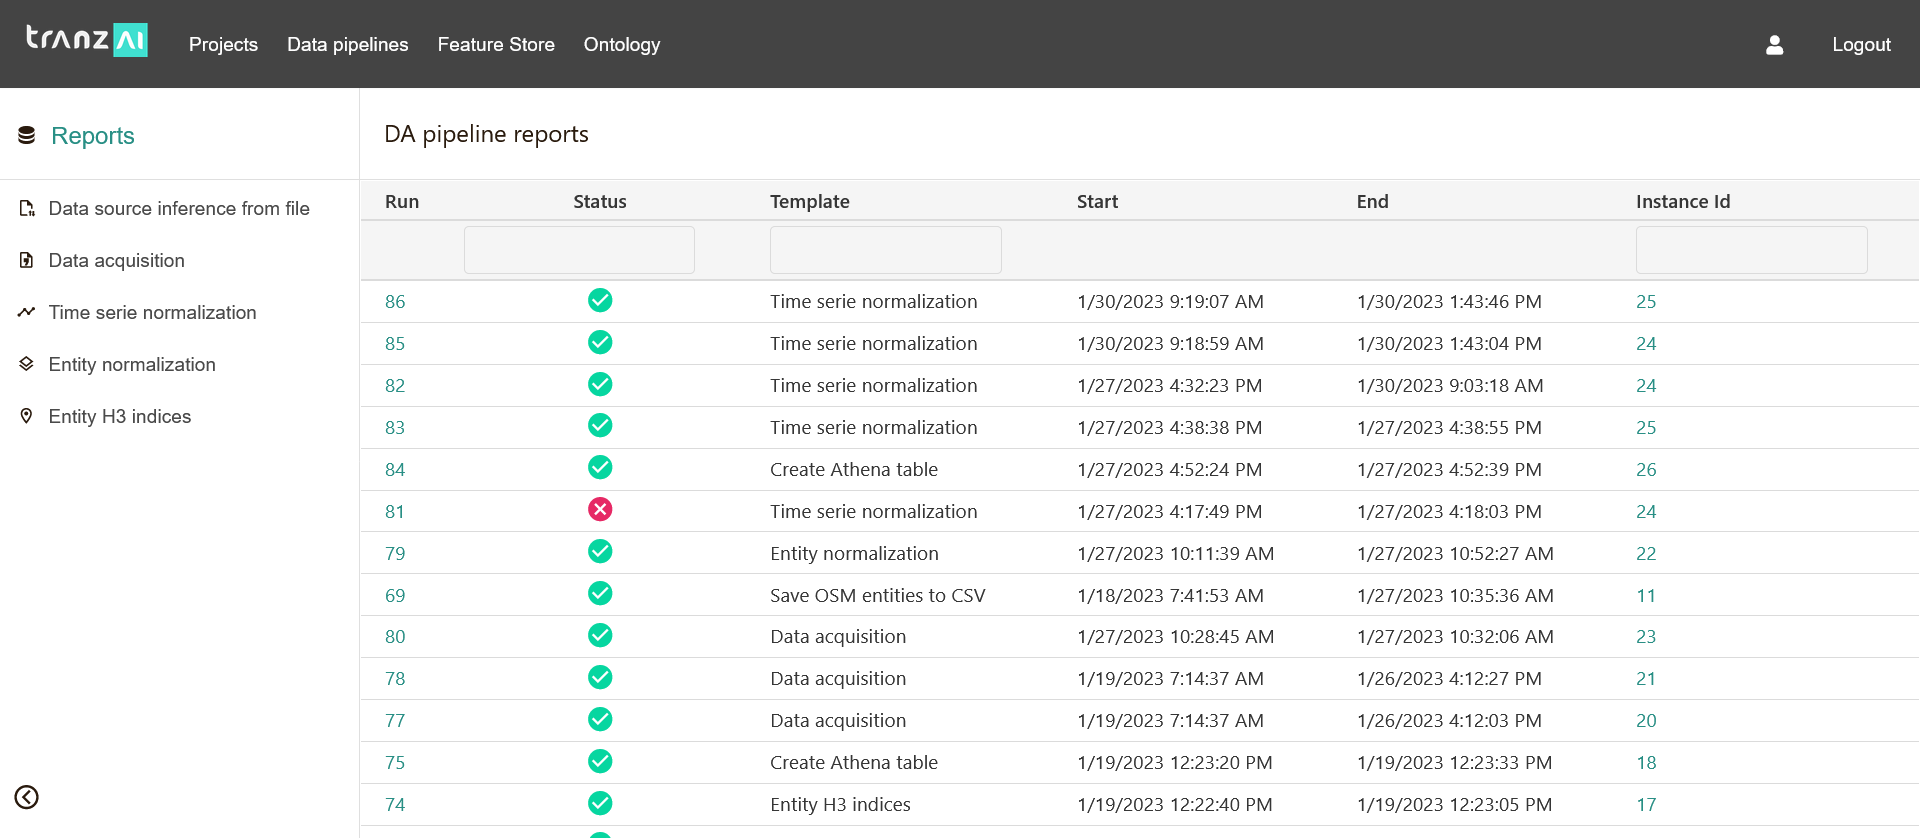This screenshot has width=1920, height=838.
Task: Click the tranzAI logo
Action: 87,40
